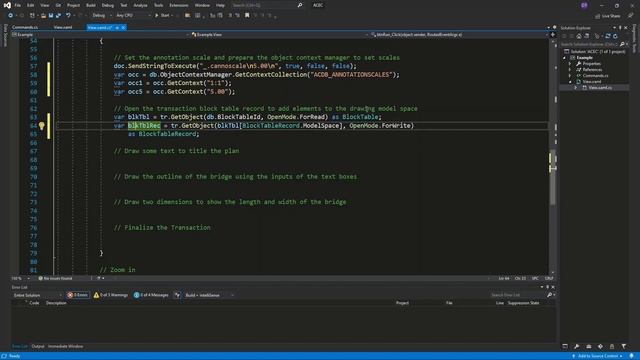The width and height of the screenshot is (640, 360).
Task: Open the Any CPU platform dropdown
Action: pos(133,16)
